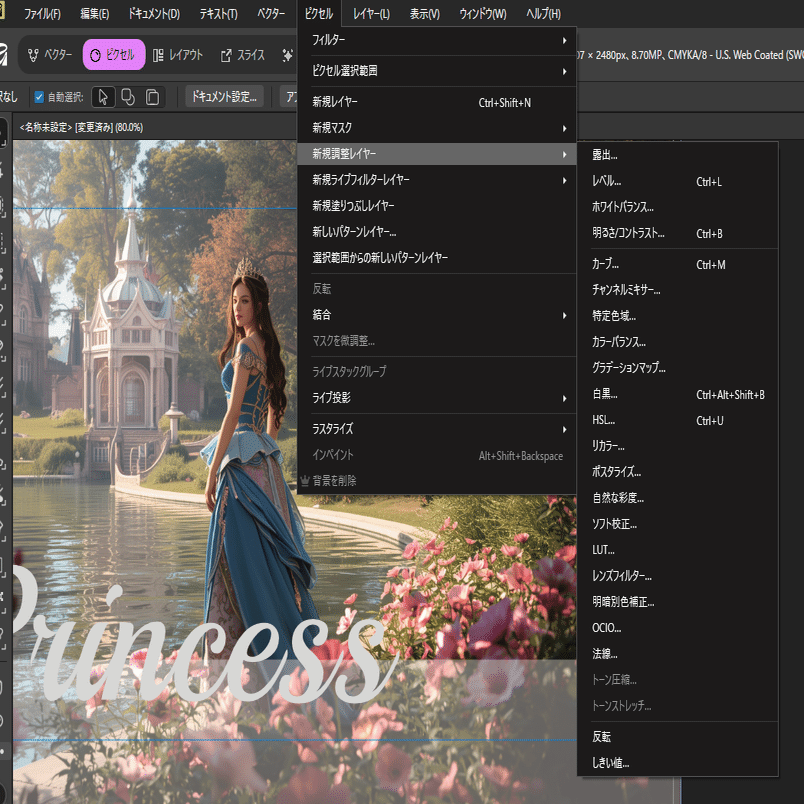The width and height of the screenshot is (804, 804).
Task: Switch to the レイアウト studio
Action: click(x=178, y=55)
